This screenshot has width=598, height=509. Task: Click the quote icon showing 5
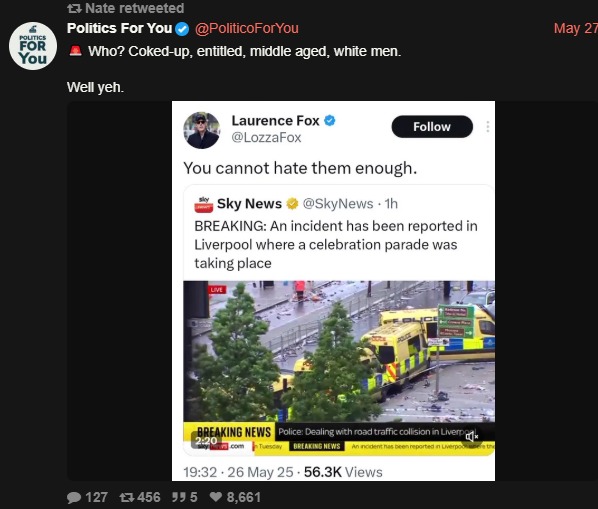[179, 497]
